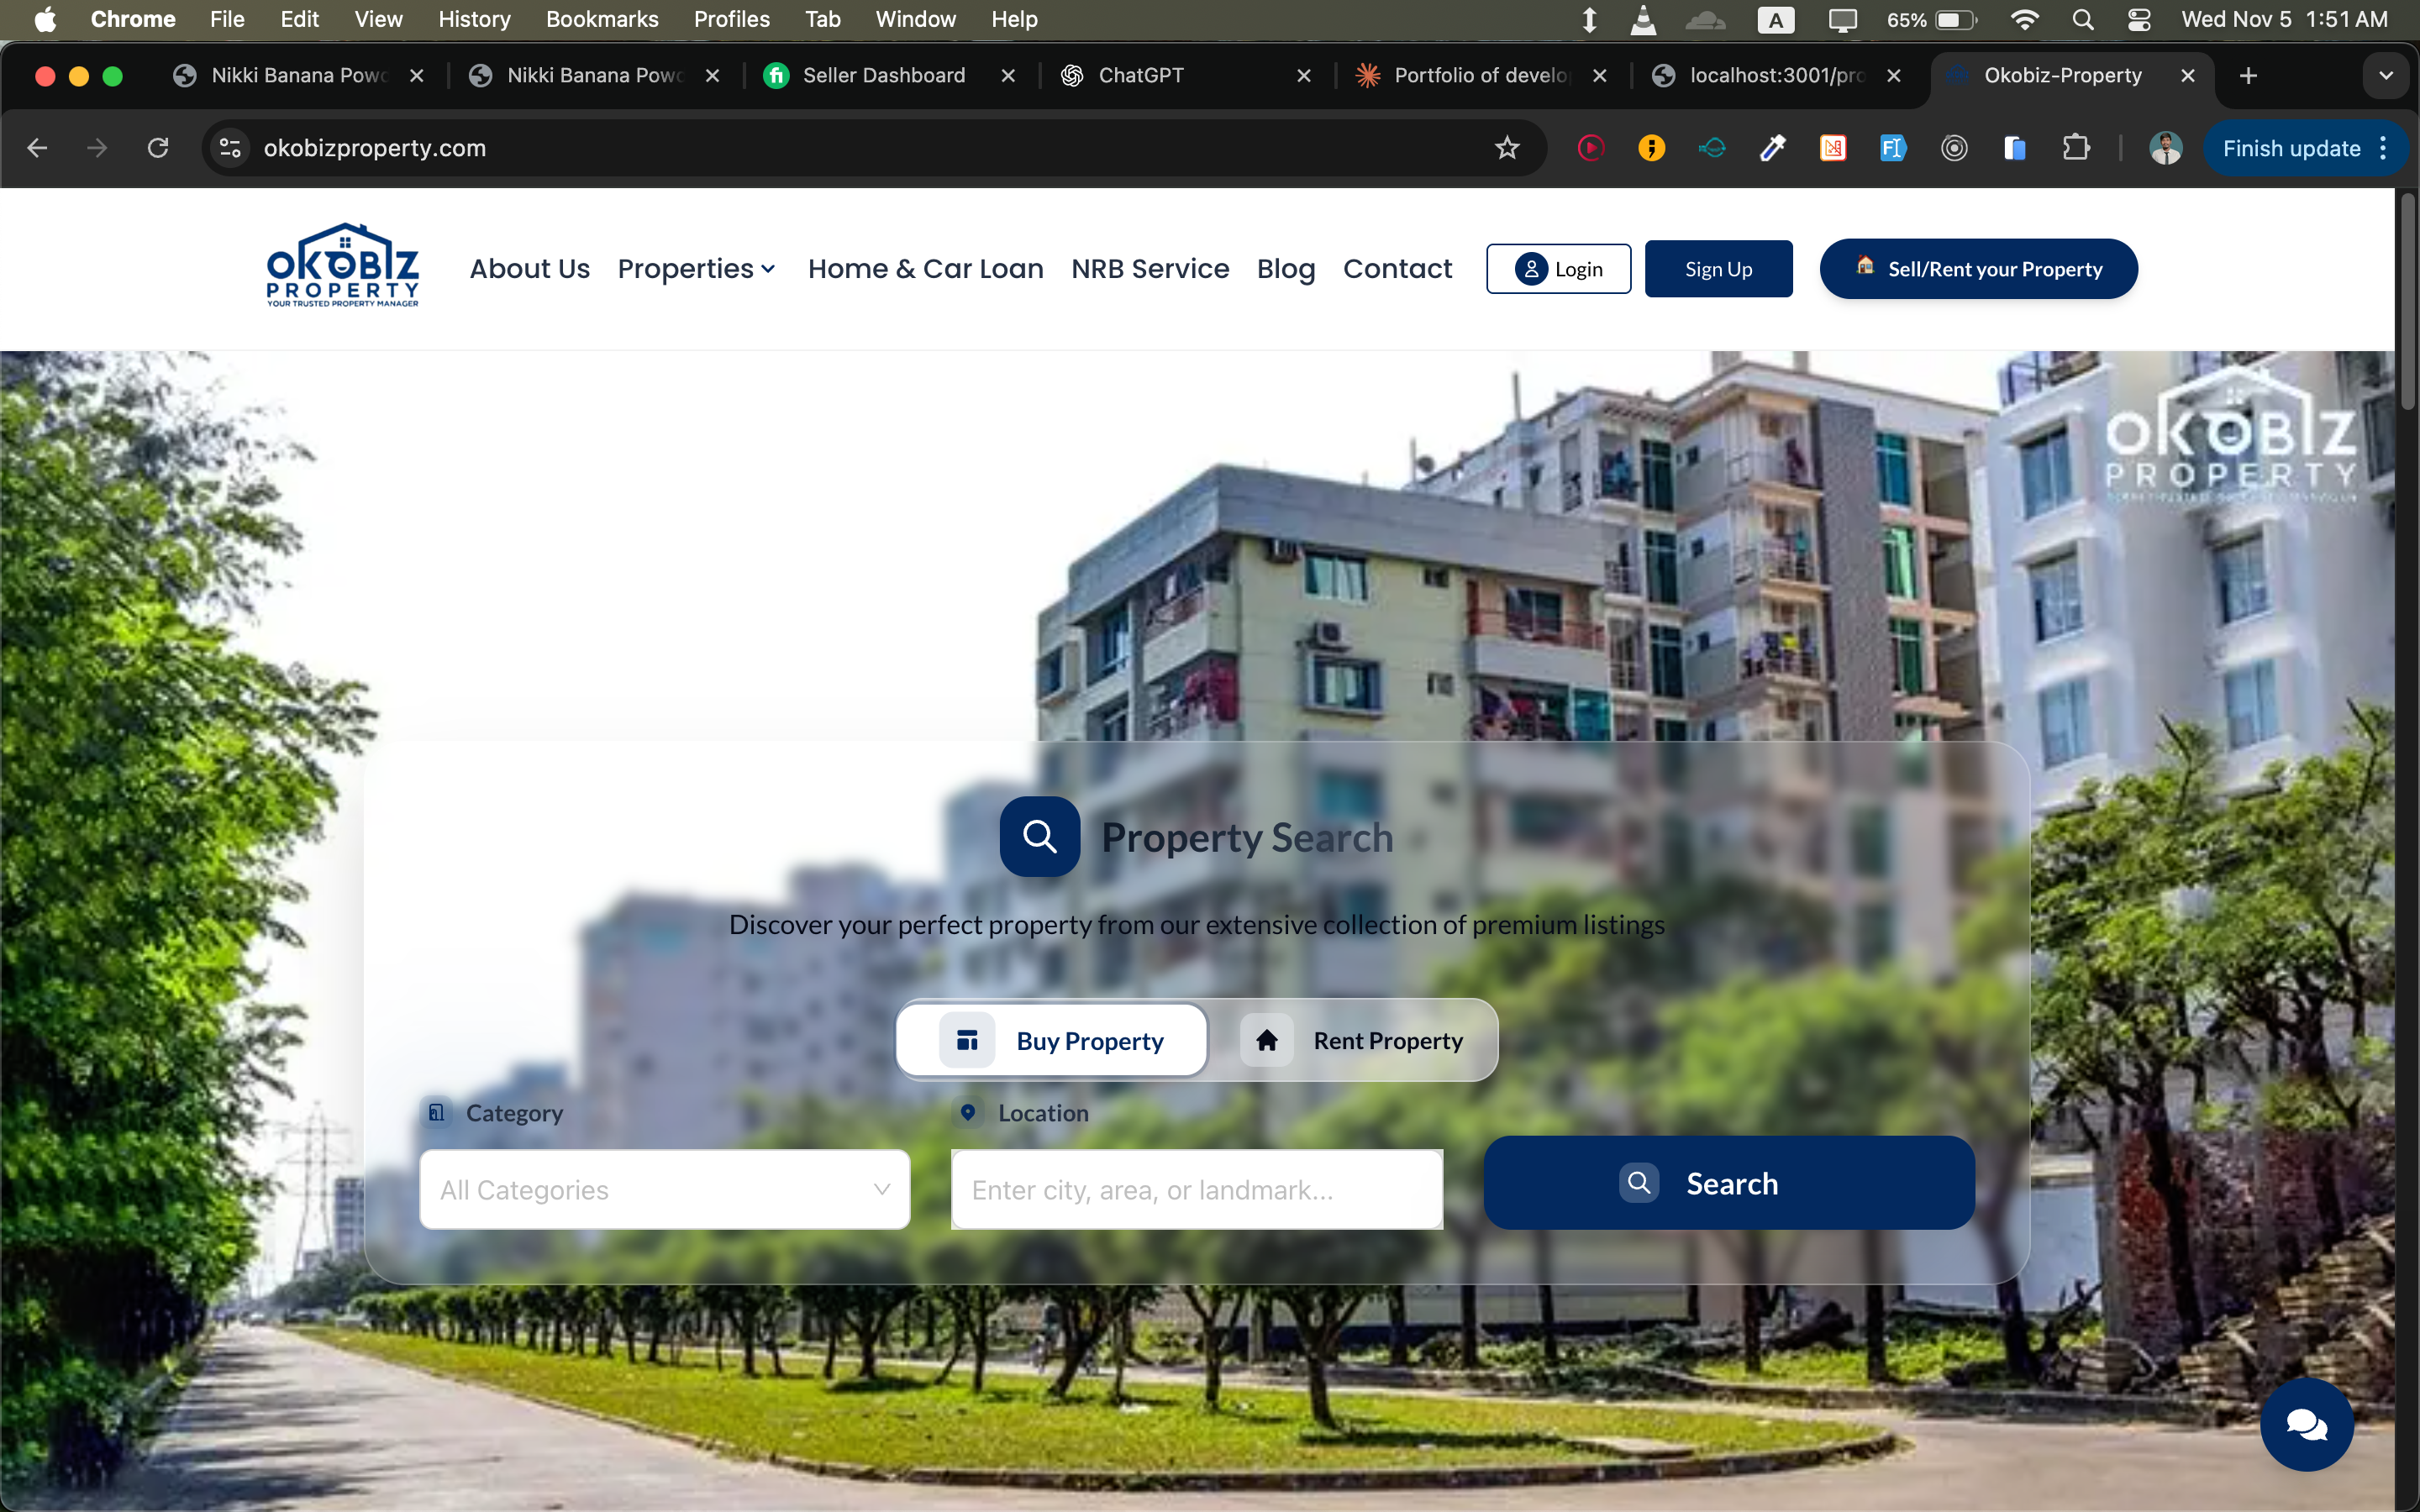Open the Finish update three-dot menu
Image resolution: width=2420 pixels, height=1512 pixels.
[x=2383, y=148]
